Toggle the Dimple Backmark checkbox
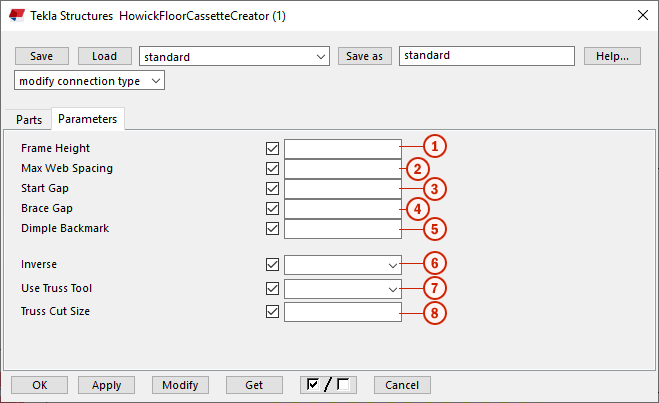The height and width of the screenshot is (403, 659). [x=272, y=229]
